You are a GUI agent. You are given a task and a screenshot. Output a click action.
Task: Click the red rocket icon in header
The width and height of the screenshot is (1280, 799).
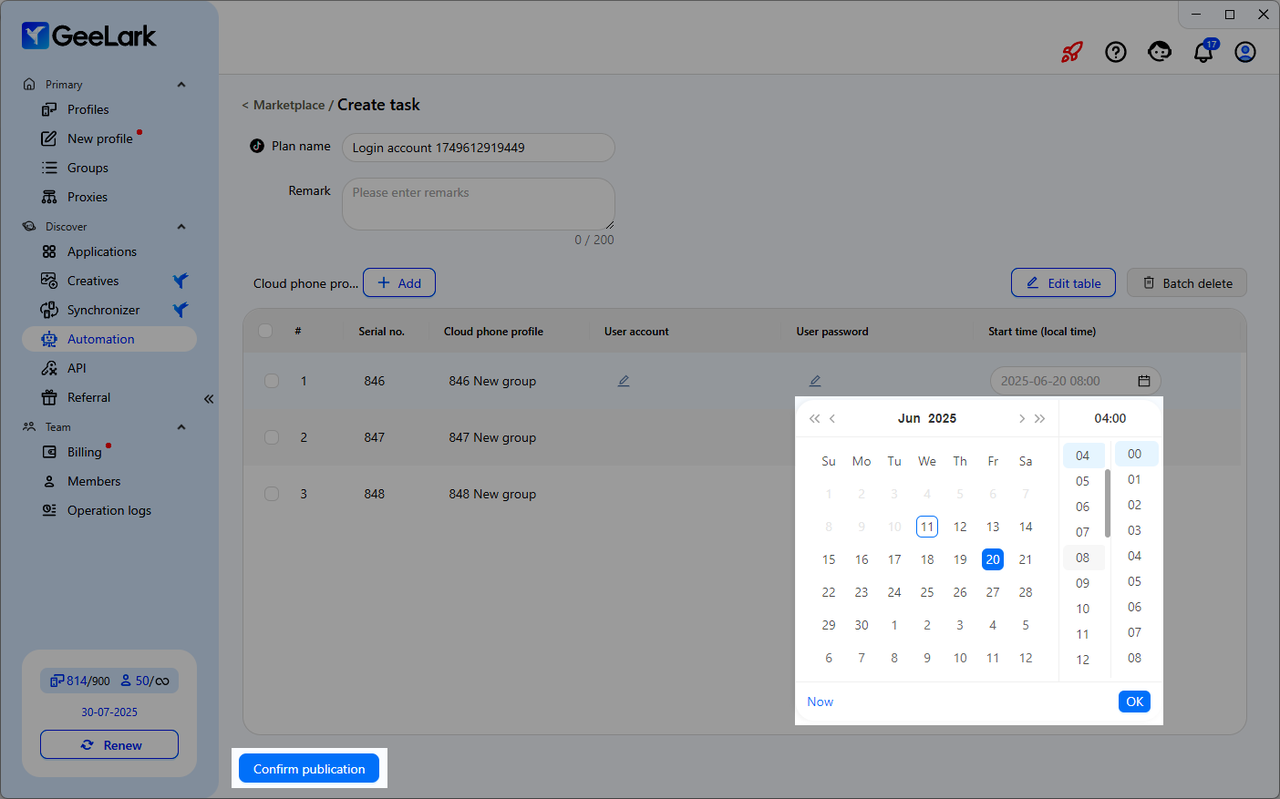(x=1072, y=52)
